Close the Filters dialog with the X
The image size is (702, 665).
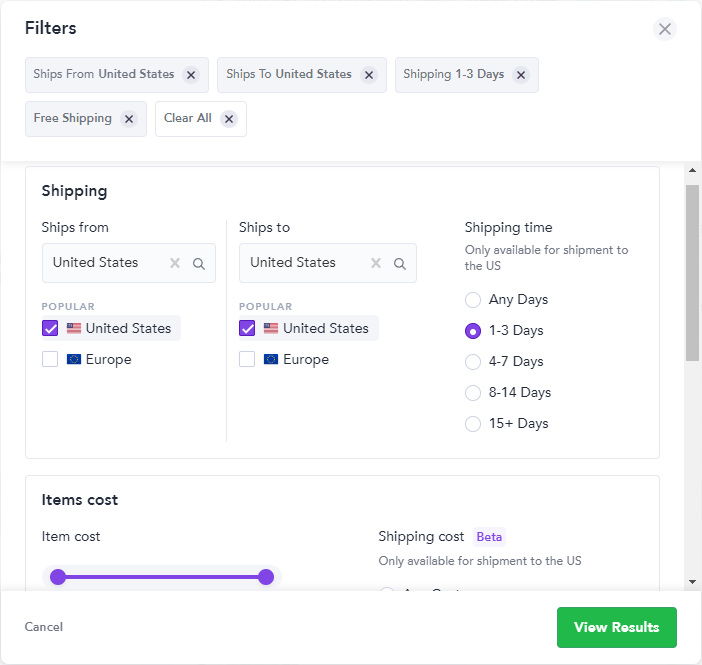(x=664, y=29)
